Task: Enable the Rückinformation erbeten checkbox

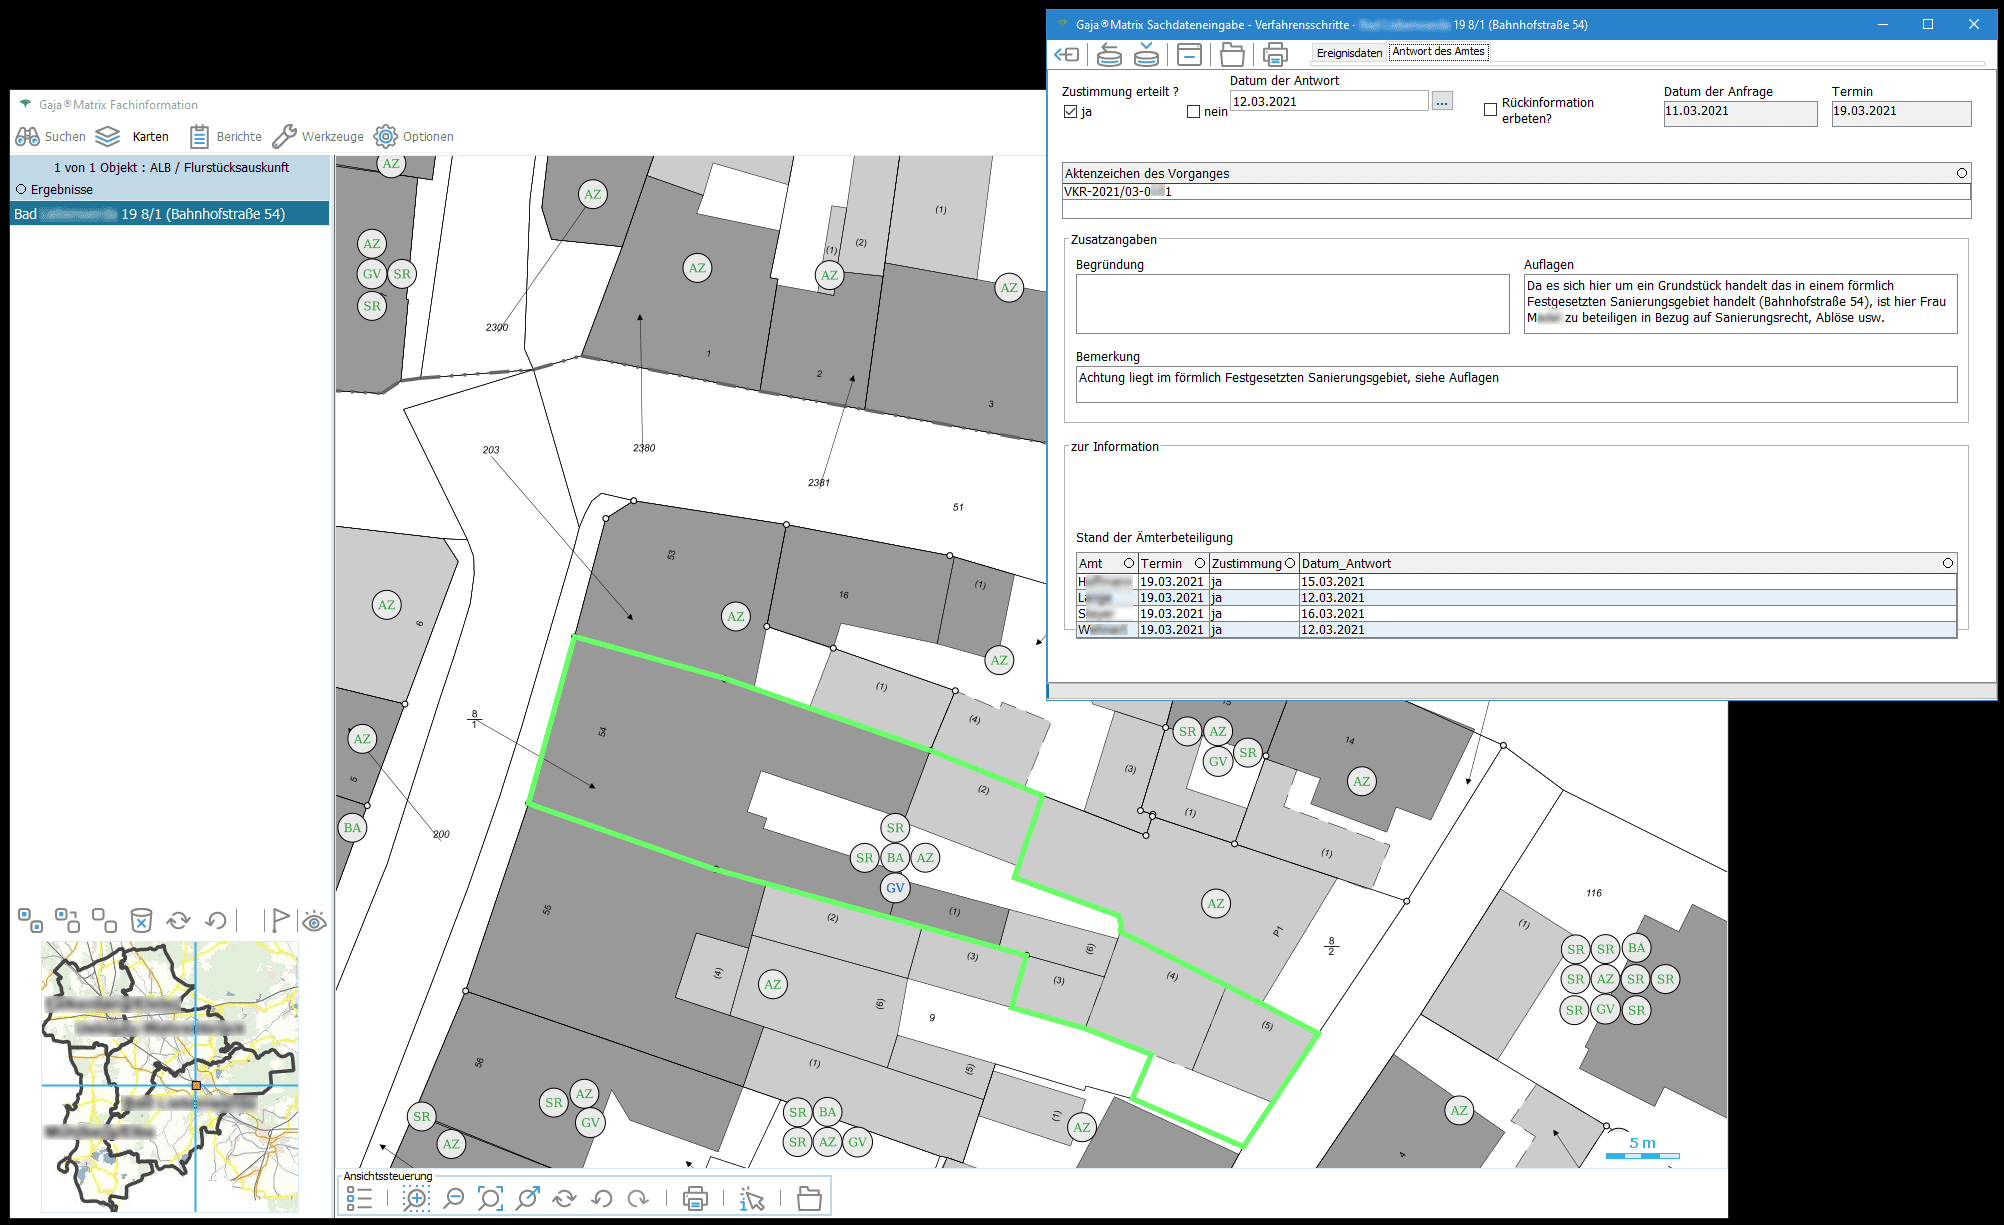Action: (1490, 110)
